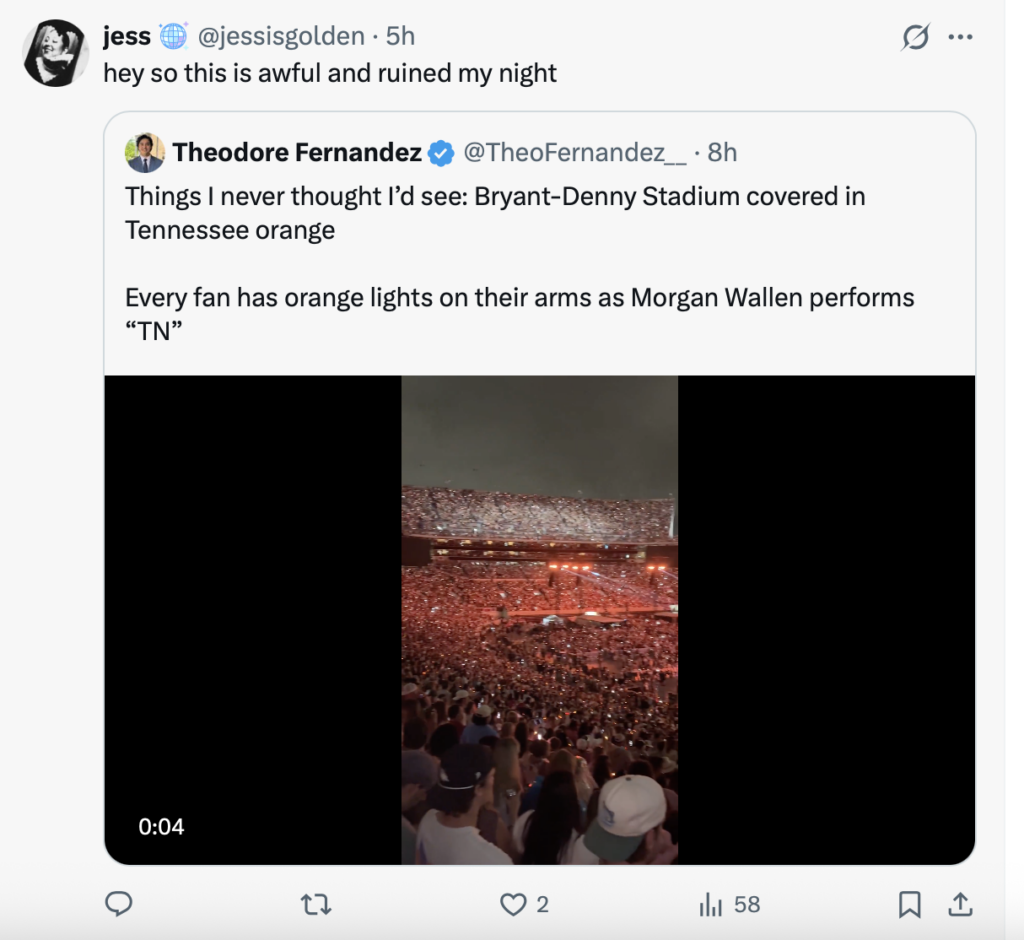Viewport: 1024px width, 940px height.
Task: Open the quoted post's 8h timestamp
Action: pyautogui.click(x=722, y=153)
